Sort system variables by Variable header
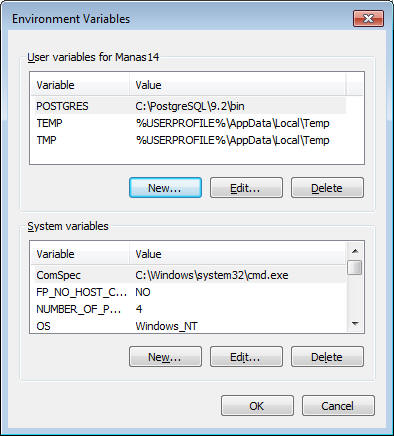Screen dimensions: 394x436 tap(80, 254)
